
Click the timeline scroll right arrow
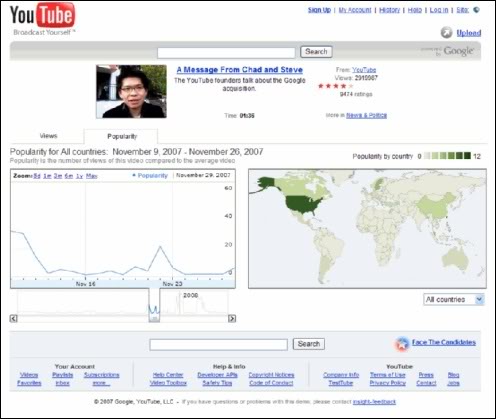232,318
